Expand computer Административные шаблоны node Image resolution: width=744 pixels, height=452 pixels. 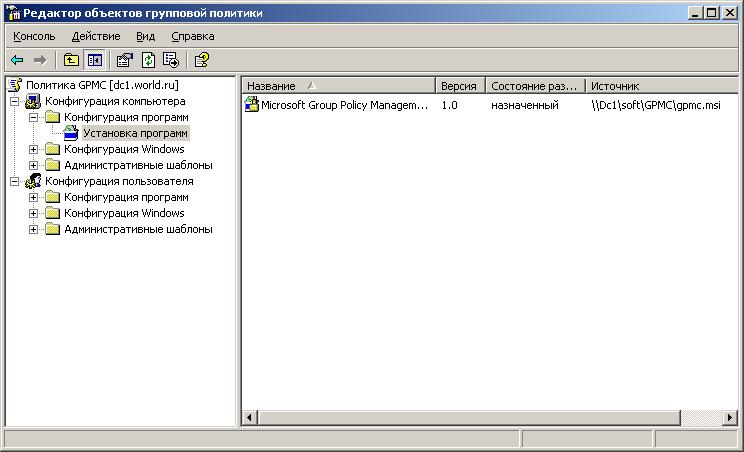(33, 165)
